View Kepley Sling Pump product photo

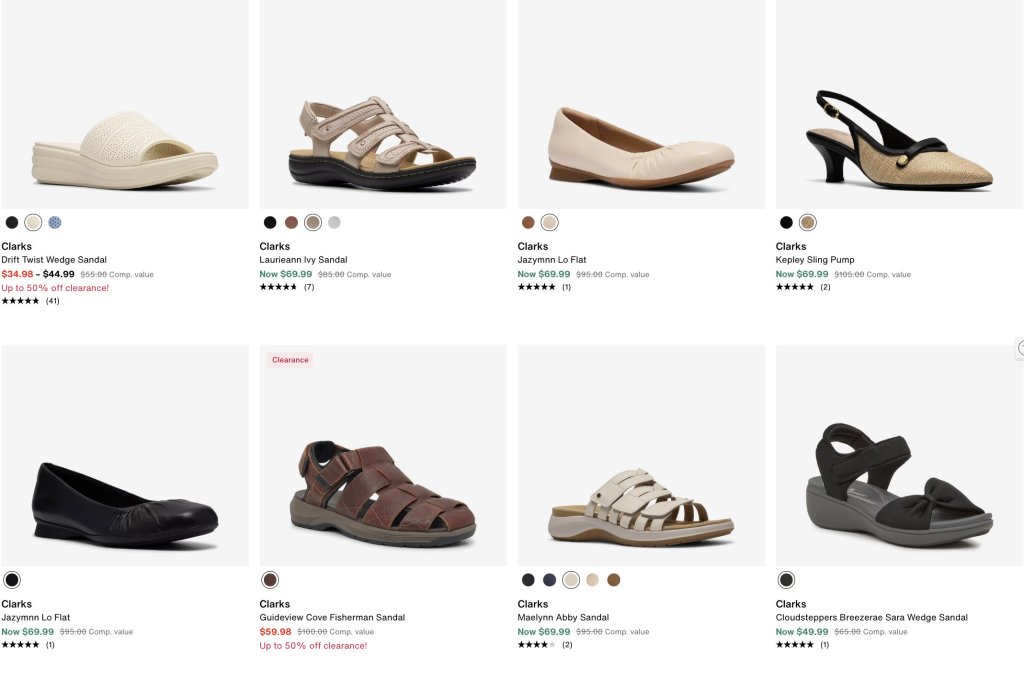pos(899,104)
